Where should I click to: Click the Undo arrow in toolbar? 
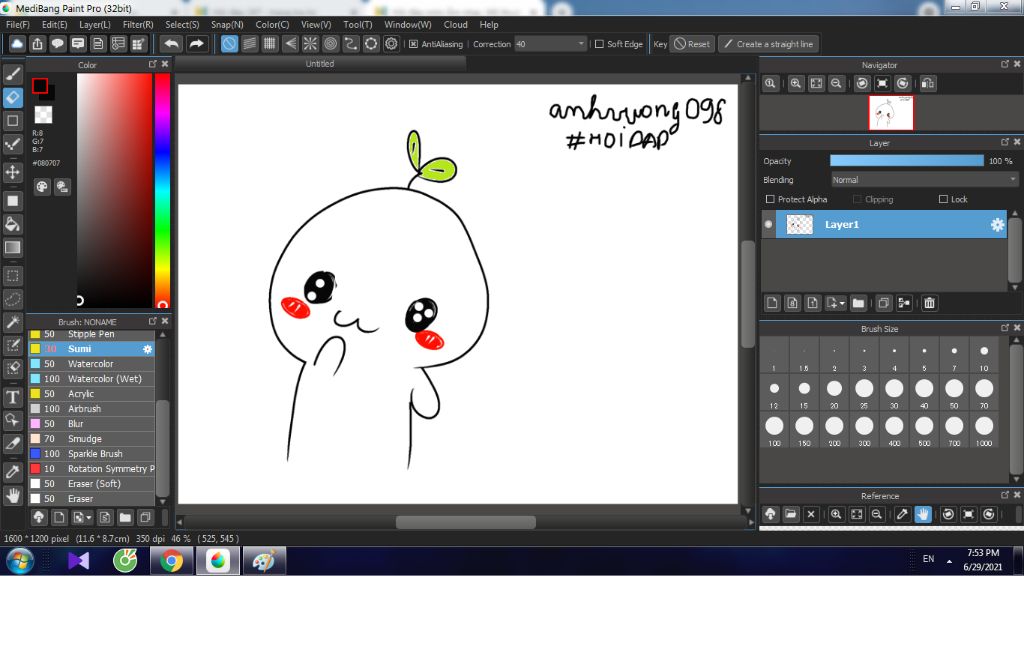172,44
